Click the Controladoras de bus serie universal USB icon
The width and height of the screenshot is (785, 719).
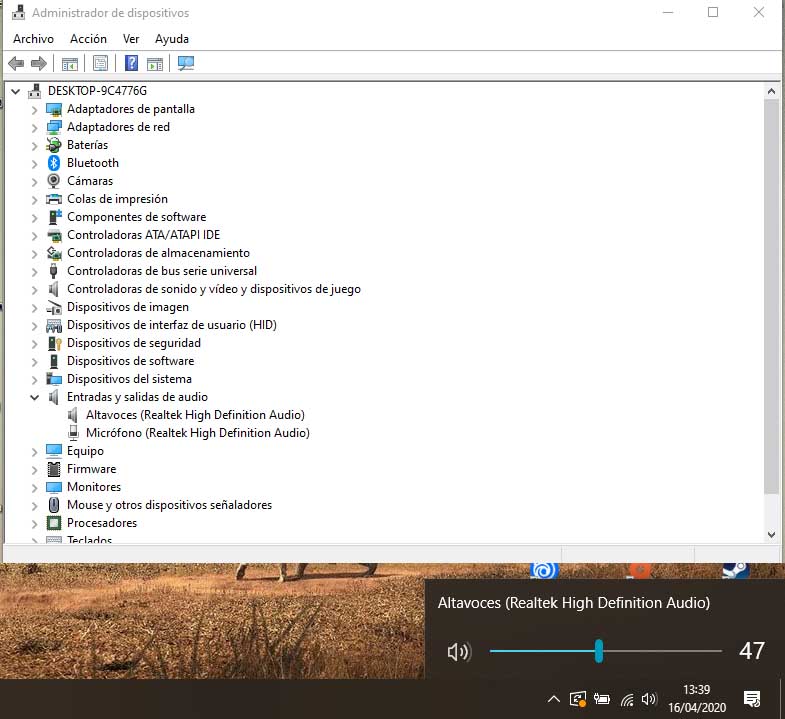point(54,271)
